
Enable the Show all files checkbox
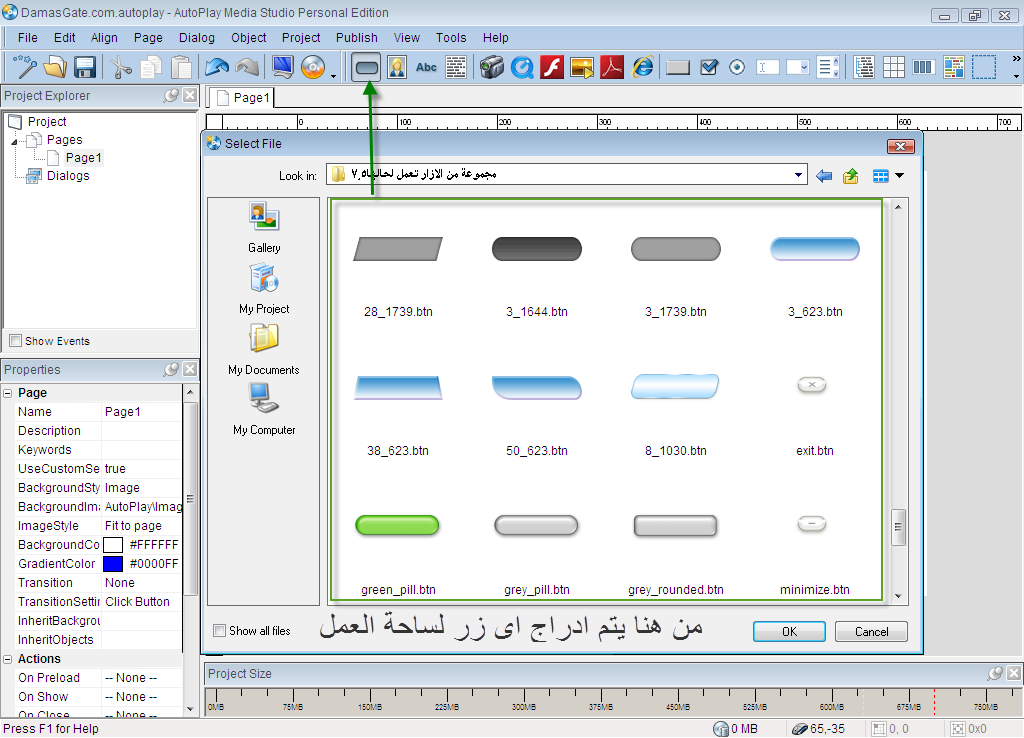[x=220, y=630]
